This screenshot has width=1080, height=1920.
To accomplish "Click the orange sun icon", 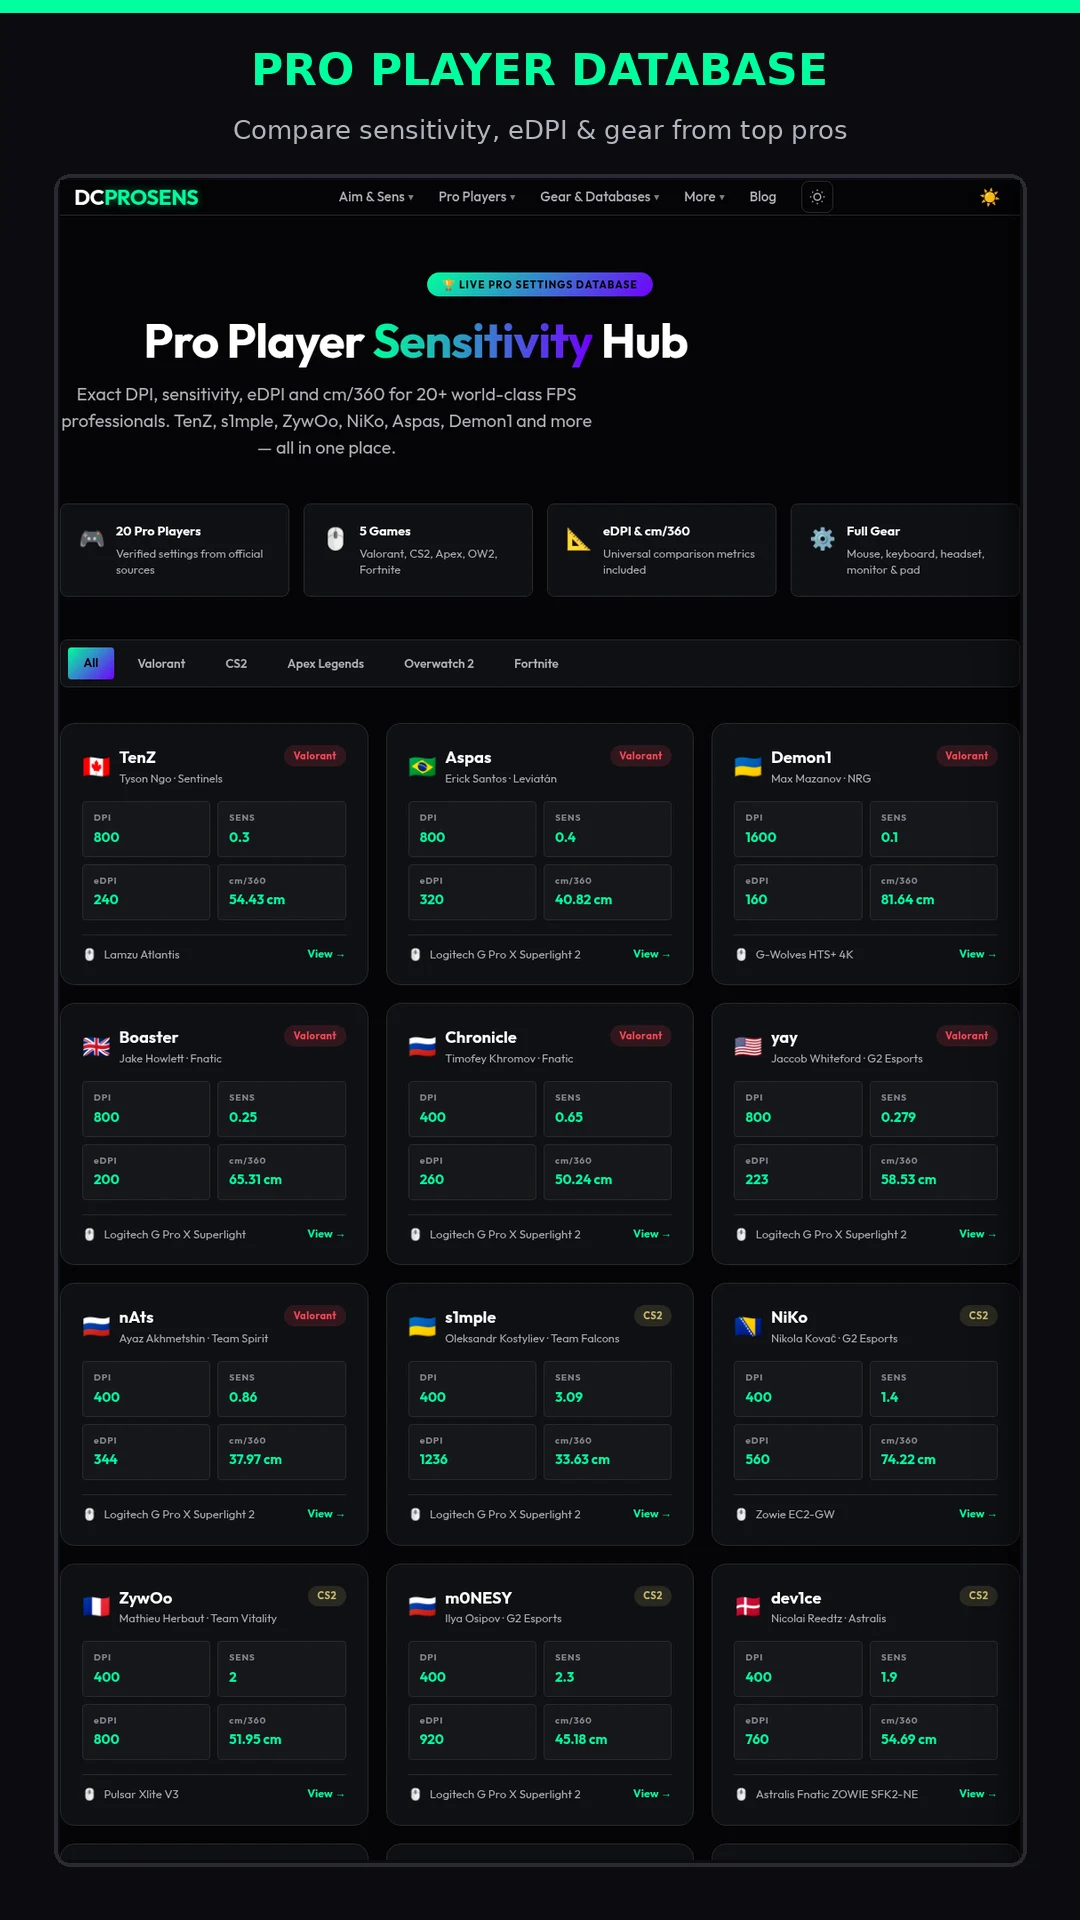I will click(990, 197).
